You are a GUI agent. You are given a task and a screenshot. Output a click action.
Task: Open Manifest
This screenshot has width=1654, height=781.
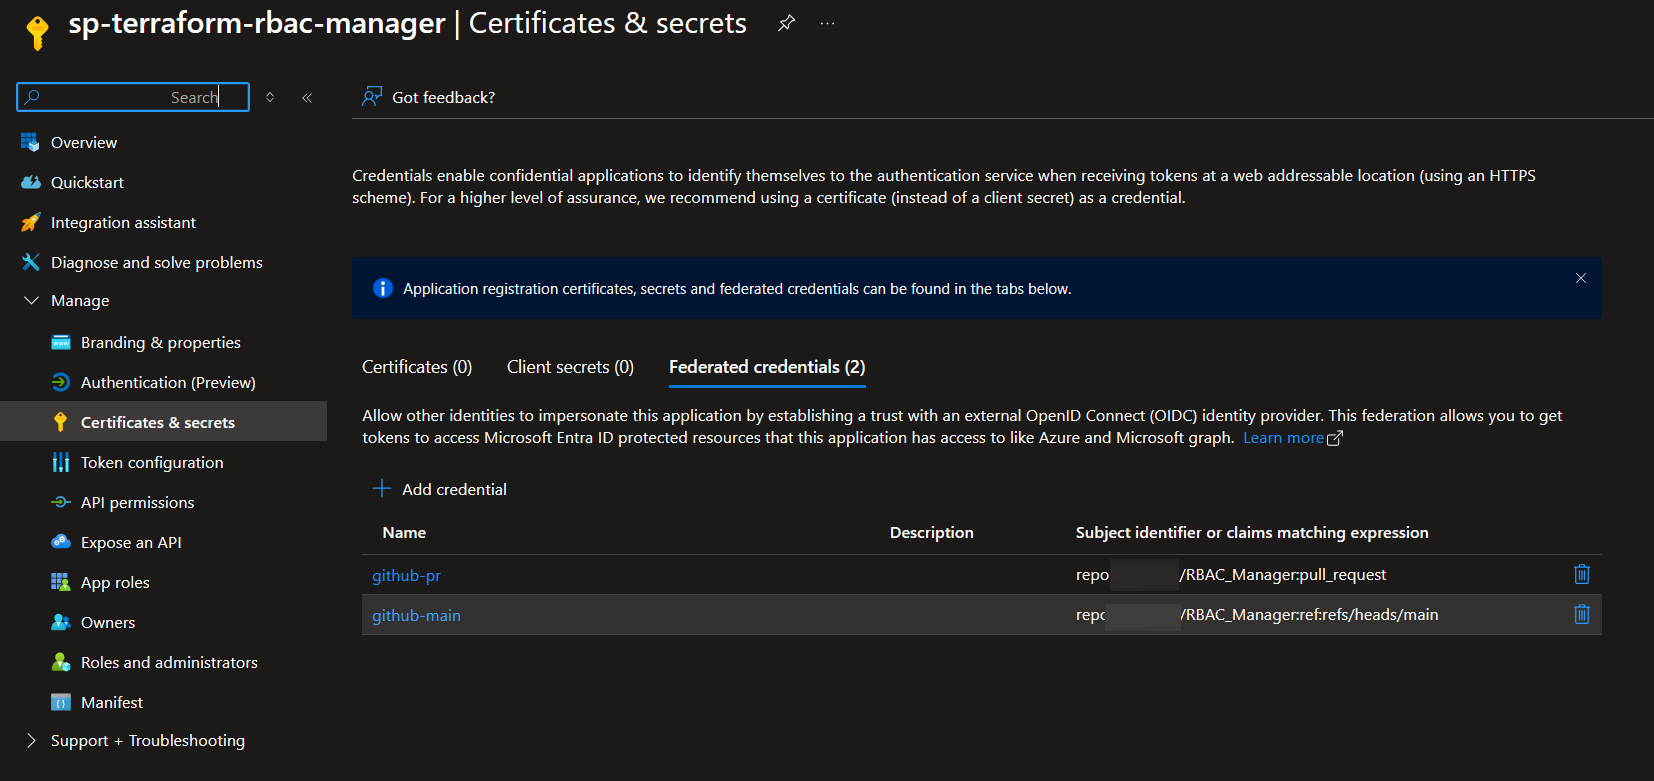point(112,702)
